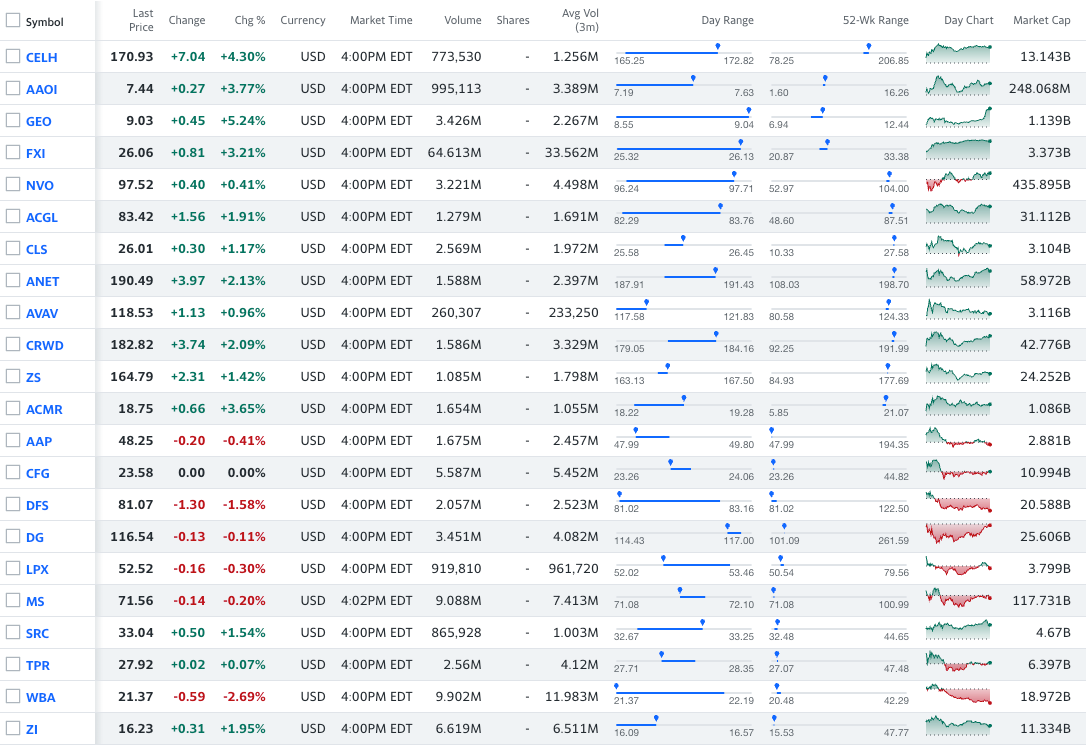
Task: Click the DFS day range bar
Action: tap(684, 501)
